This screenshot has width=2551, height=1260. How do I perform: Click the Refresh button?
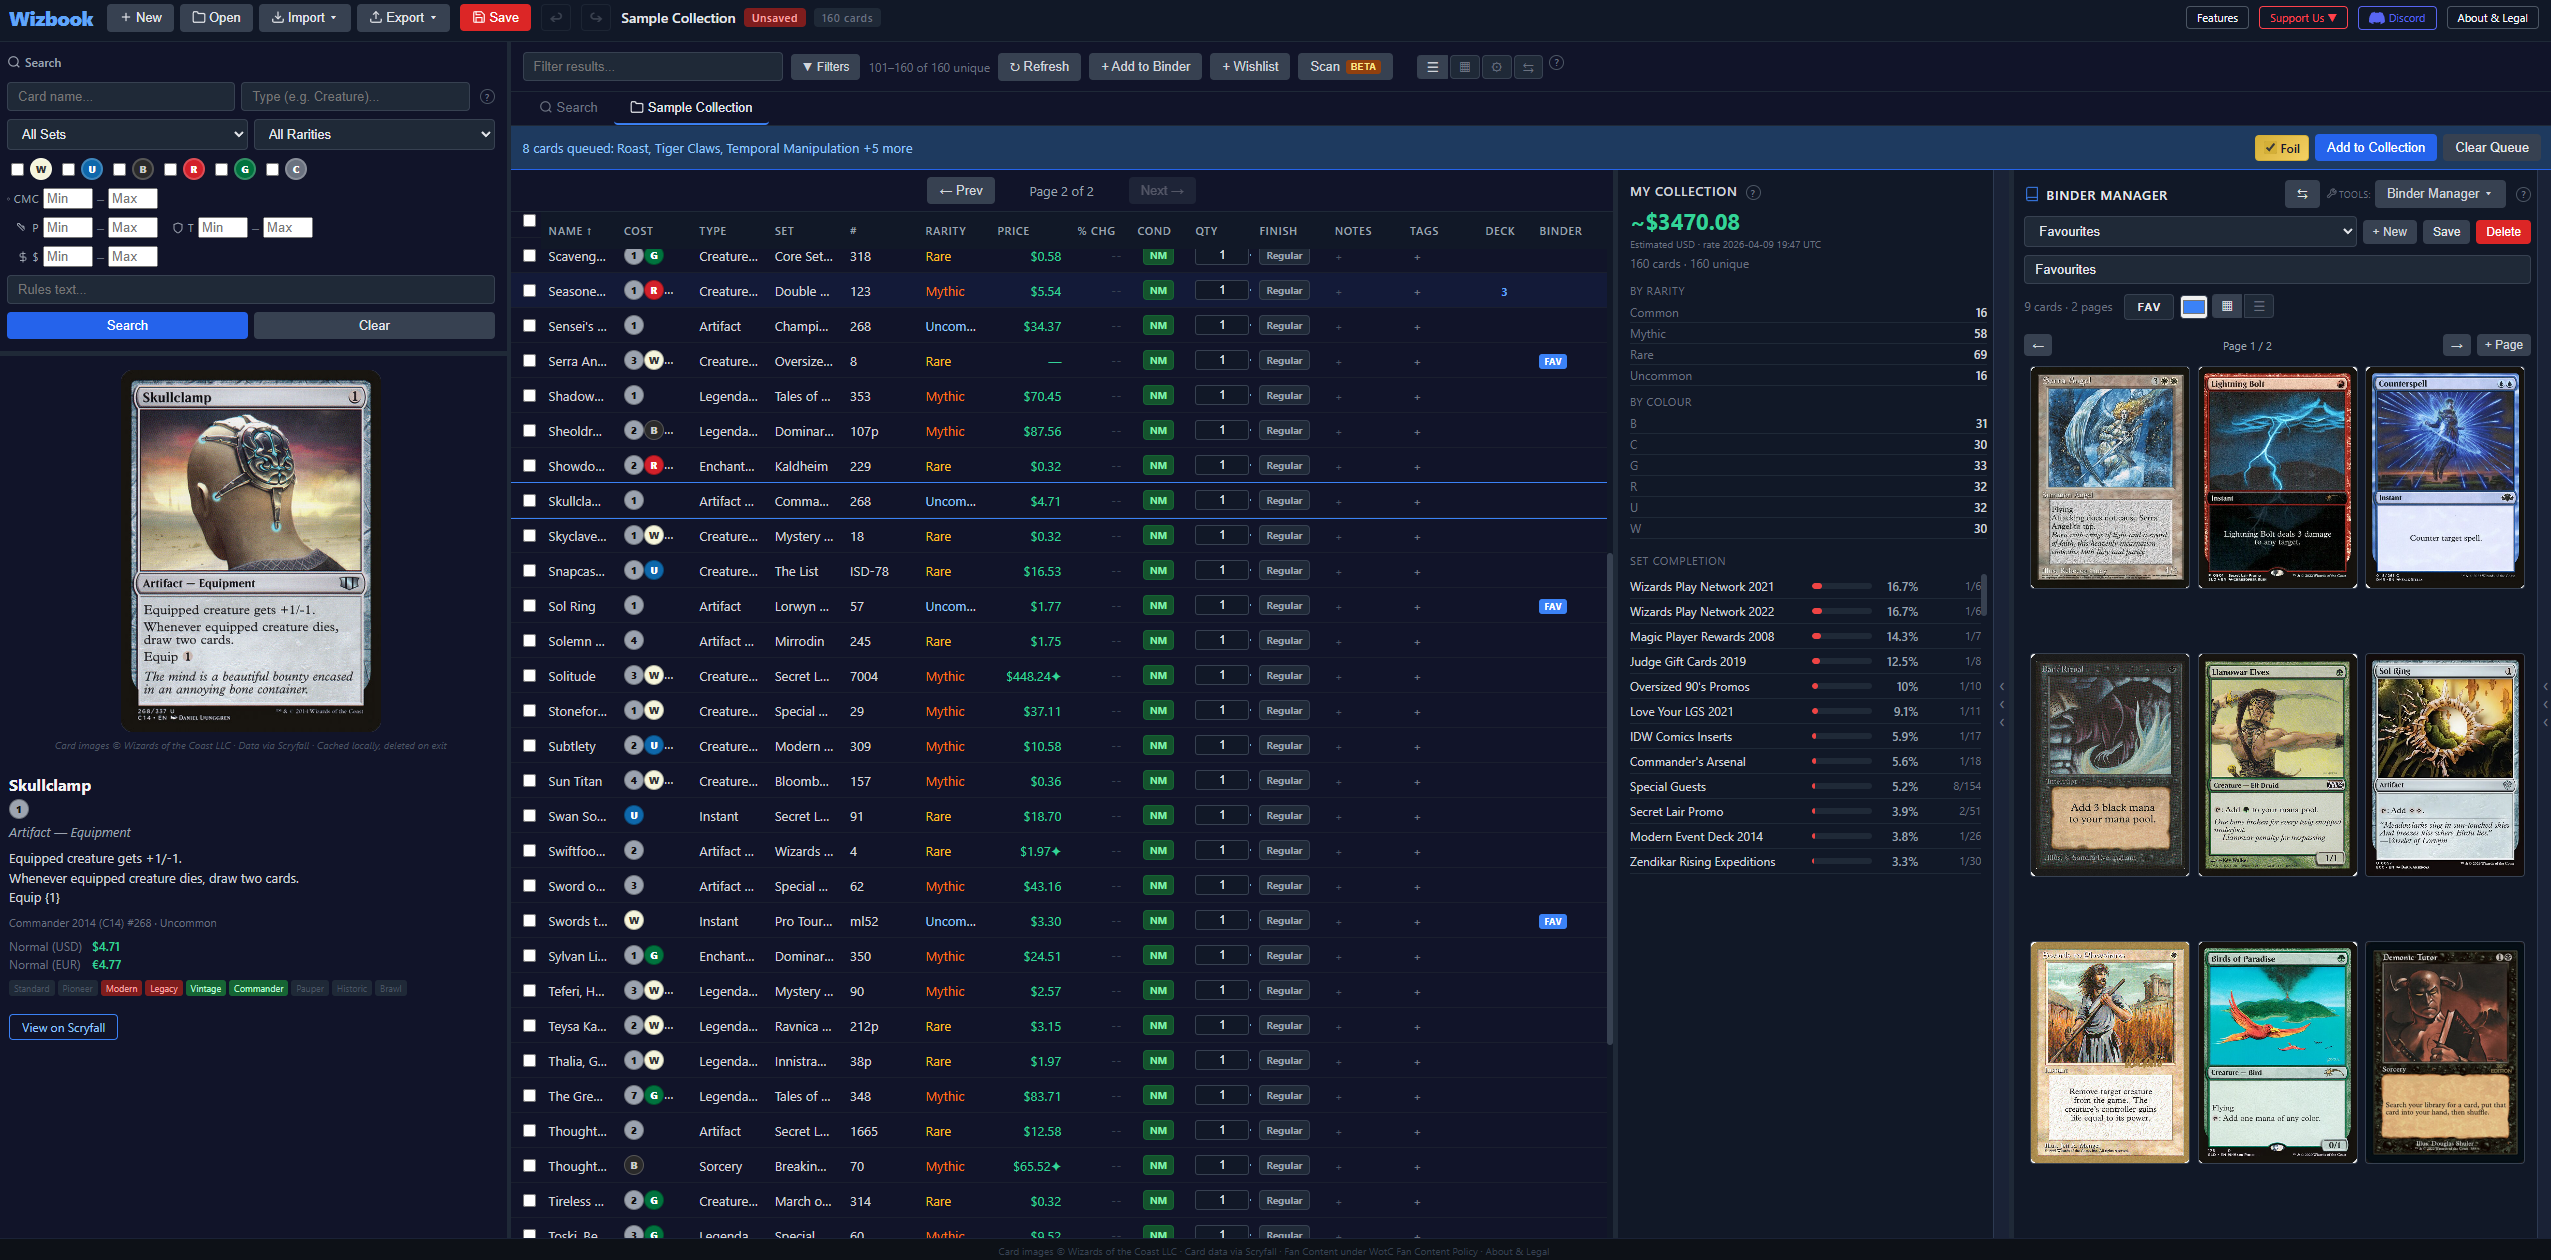[x=1039, y=66]
